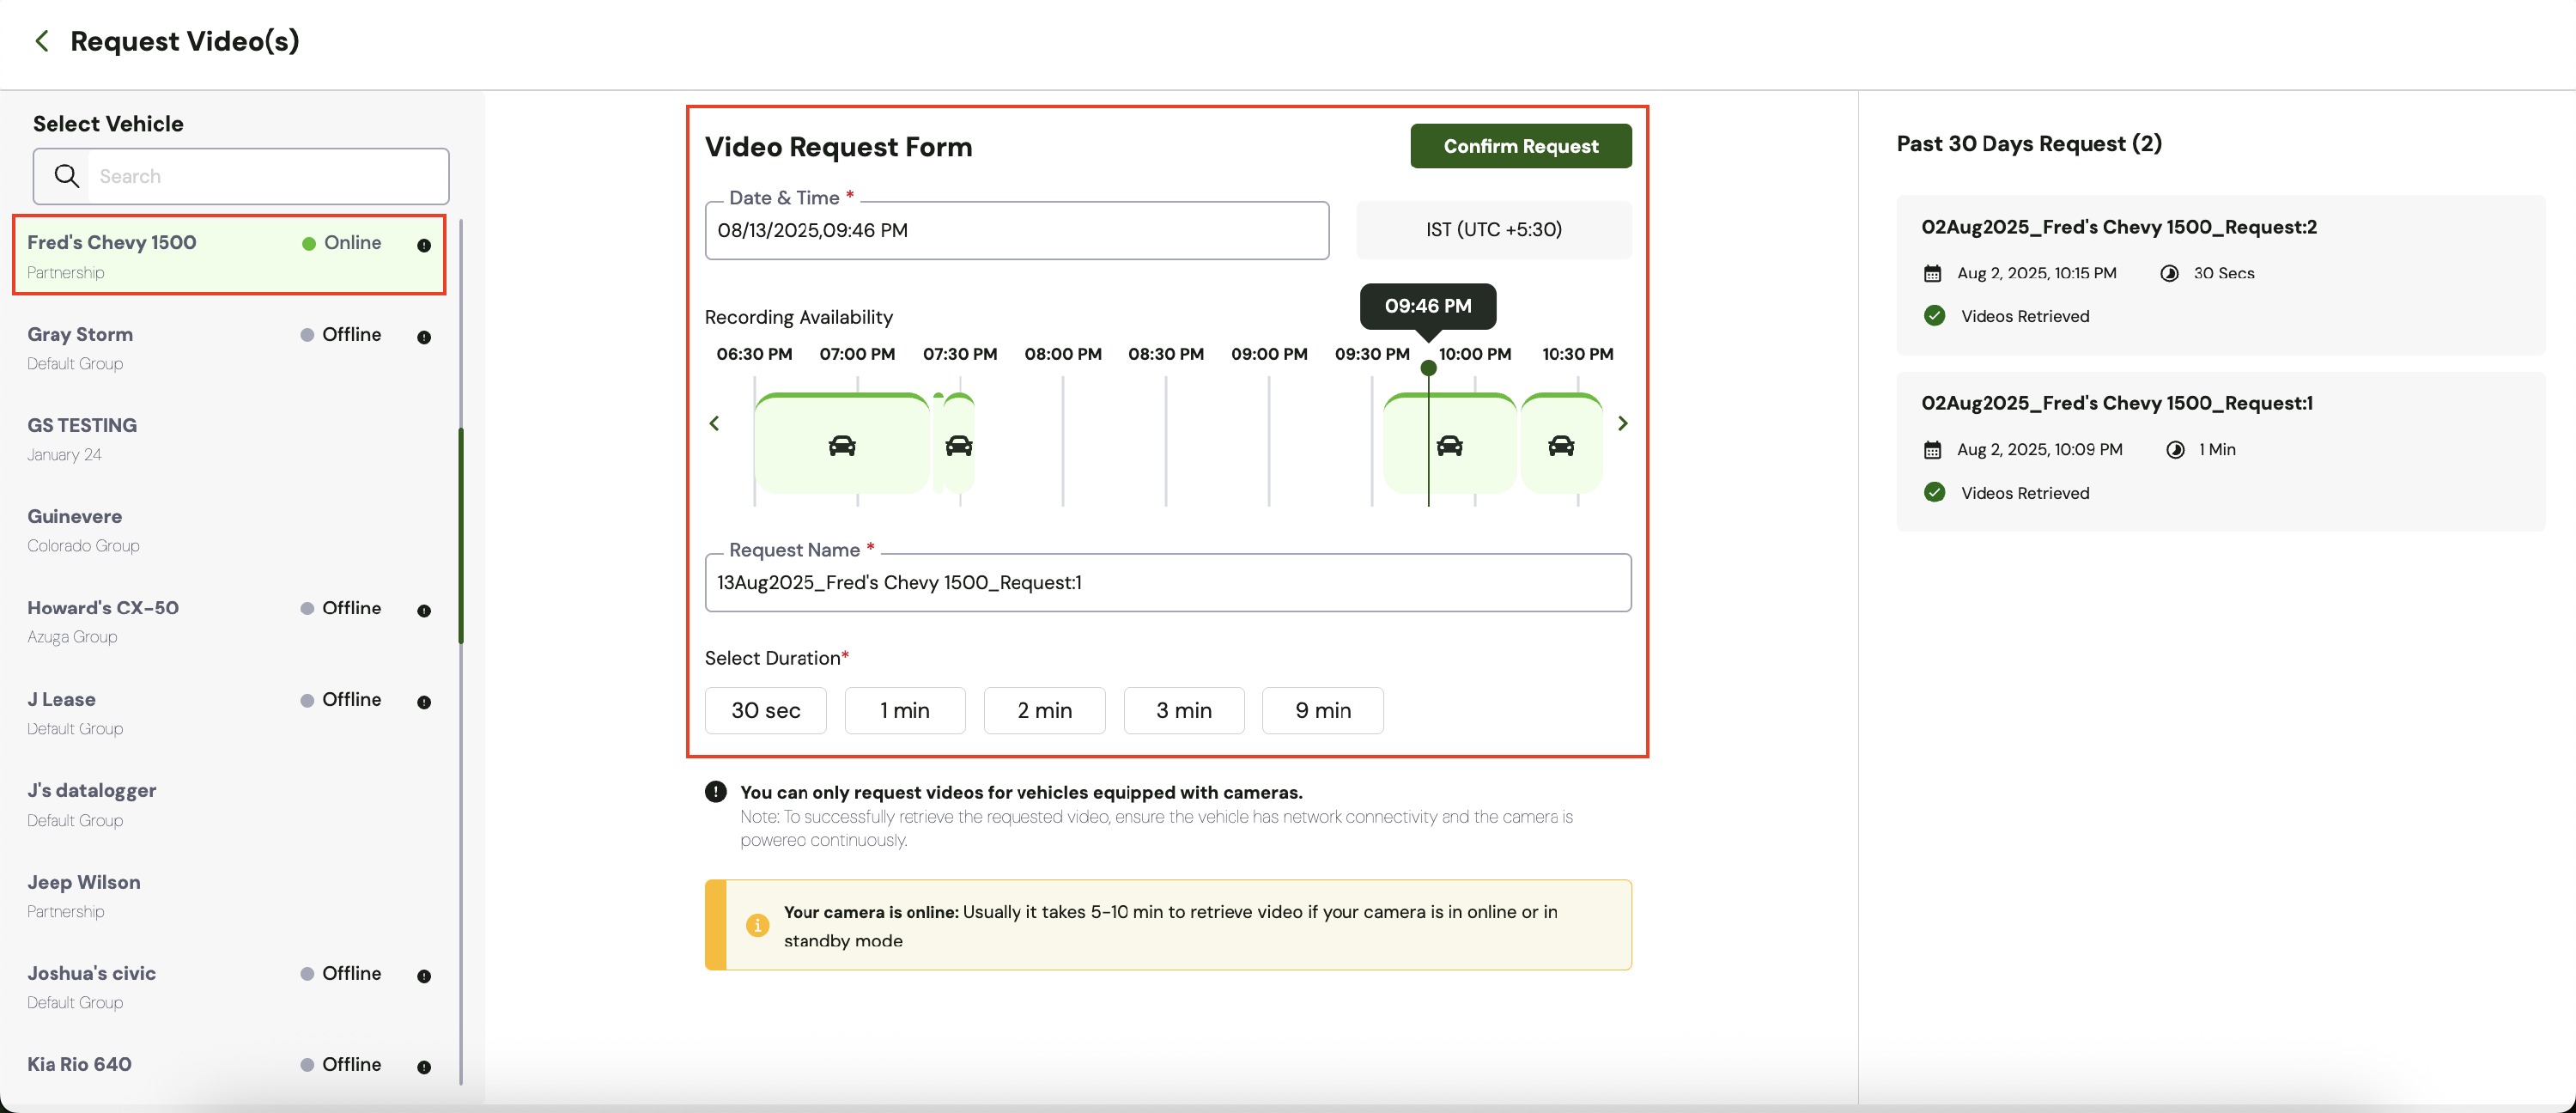Click the gray Offline status dot for Gray Storm

tap(307, 335)
